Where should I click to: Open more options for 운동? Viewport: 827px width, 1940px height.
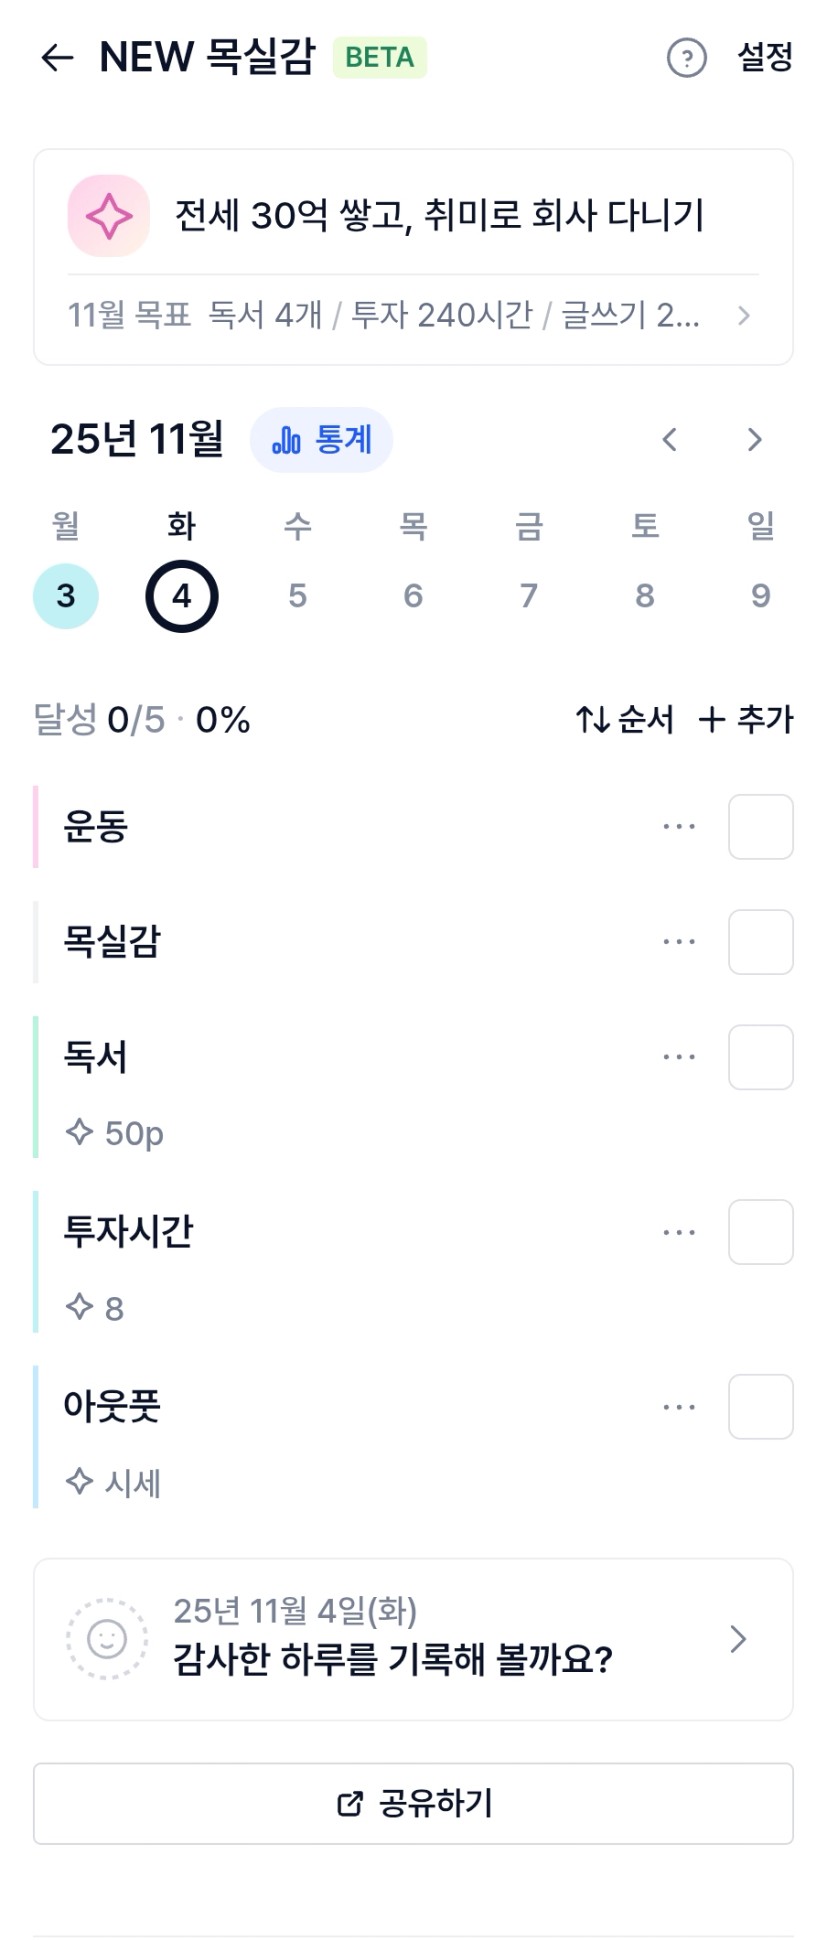(679, 827)
